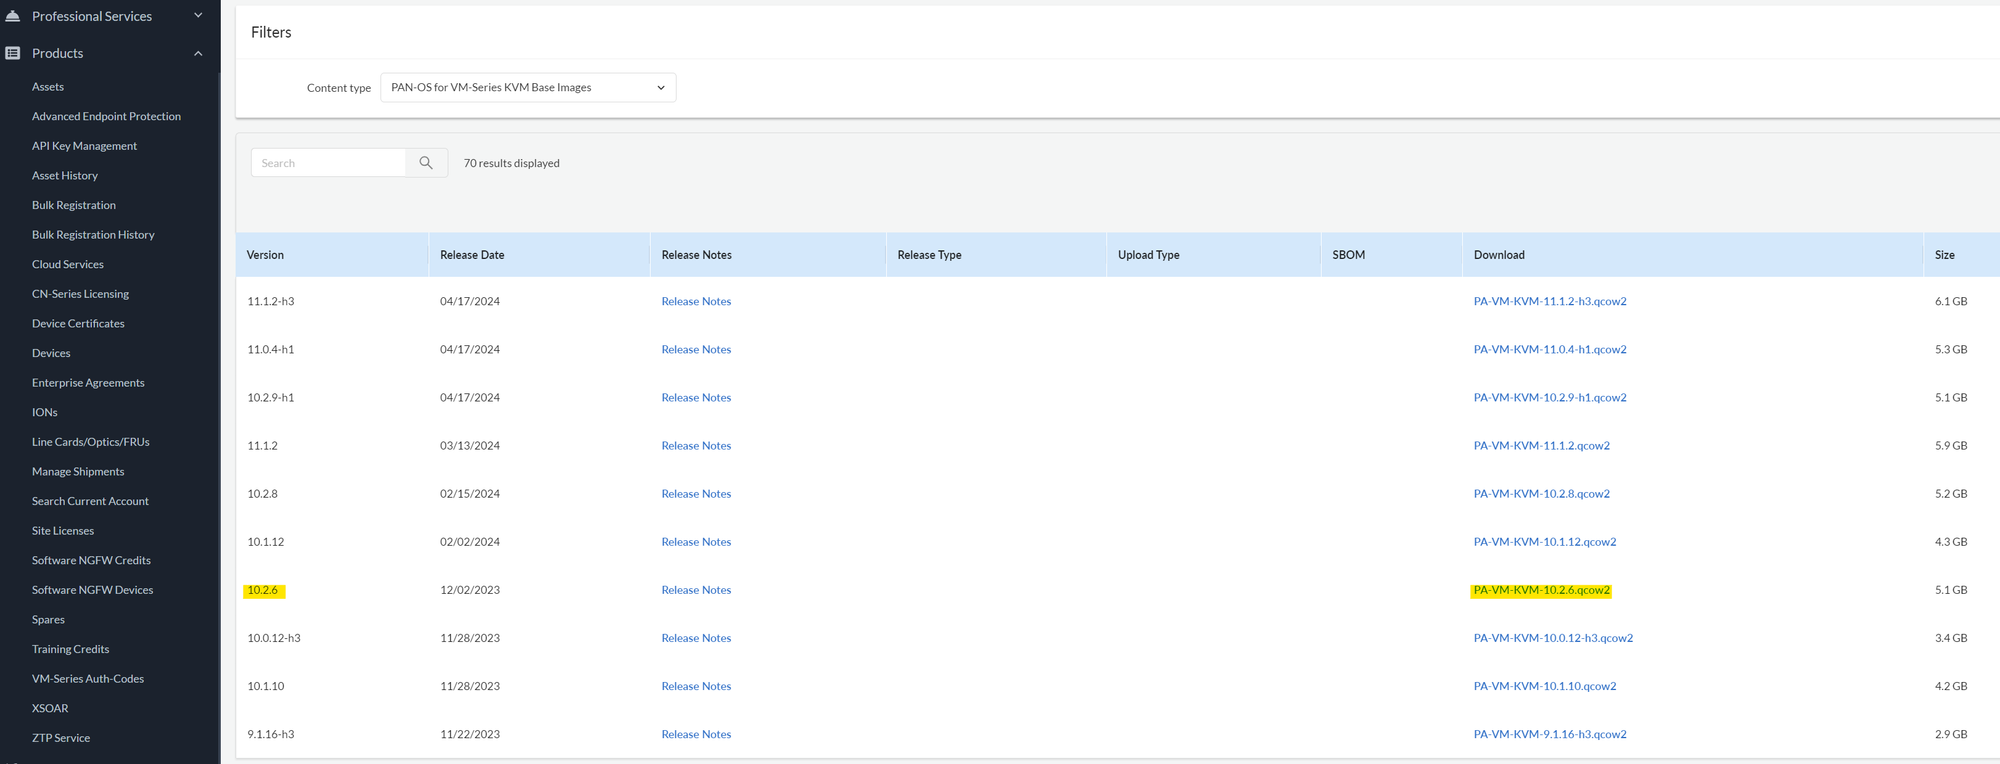The height and width of the screenshot is (764, 2000).
Task: Download PA-VM-KVM-10.2.8.qcow2
Action: pyautogui.click(x=1542, y=493)
